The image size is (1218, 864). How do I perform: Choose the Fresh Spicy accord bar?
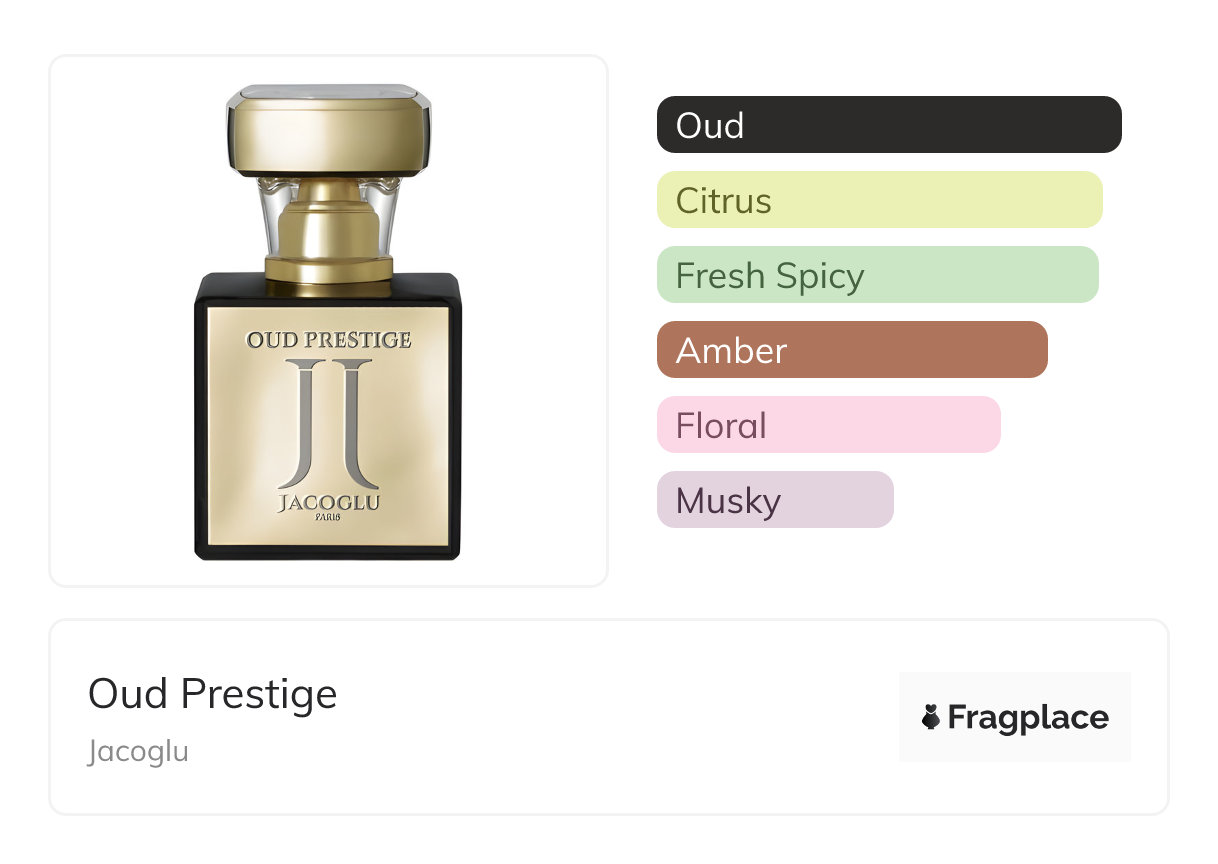click(x=877, y=275)
